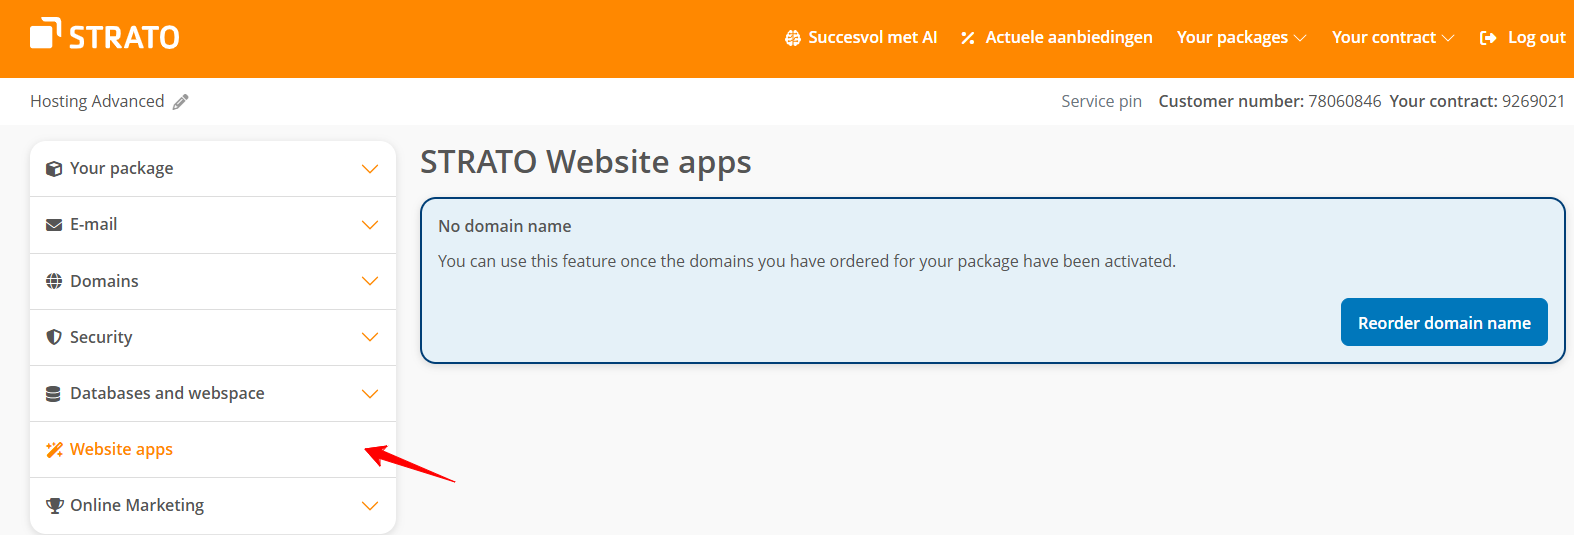Image resolution: width=1574 pixels, height=535 pixels.
Task: Open Actuele aanbiedingen in top navigation
Action: pos(1057,38)
